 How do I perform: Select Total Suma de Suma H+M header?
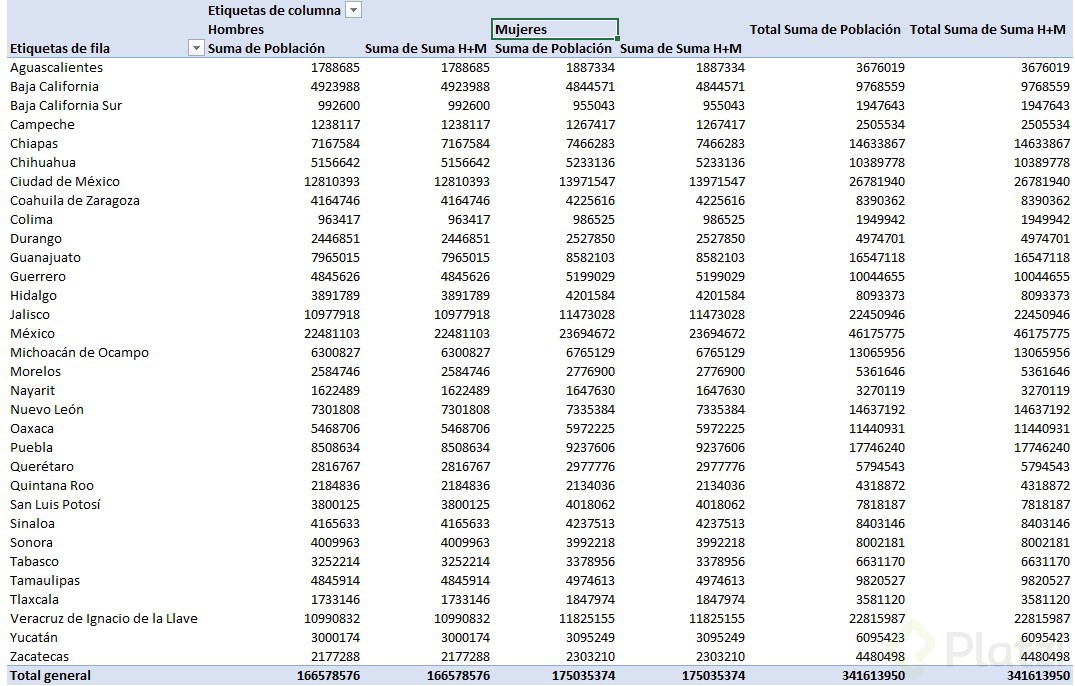tap(987, 29)
